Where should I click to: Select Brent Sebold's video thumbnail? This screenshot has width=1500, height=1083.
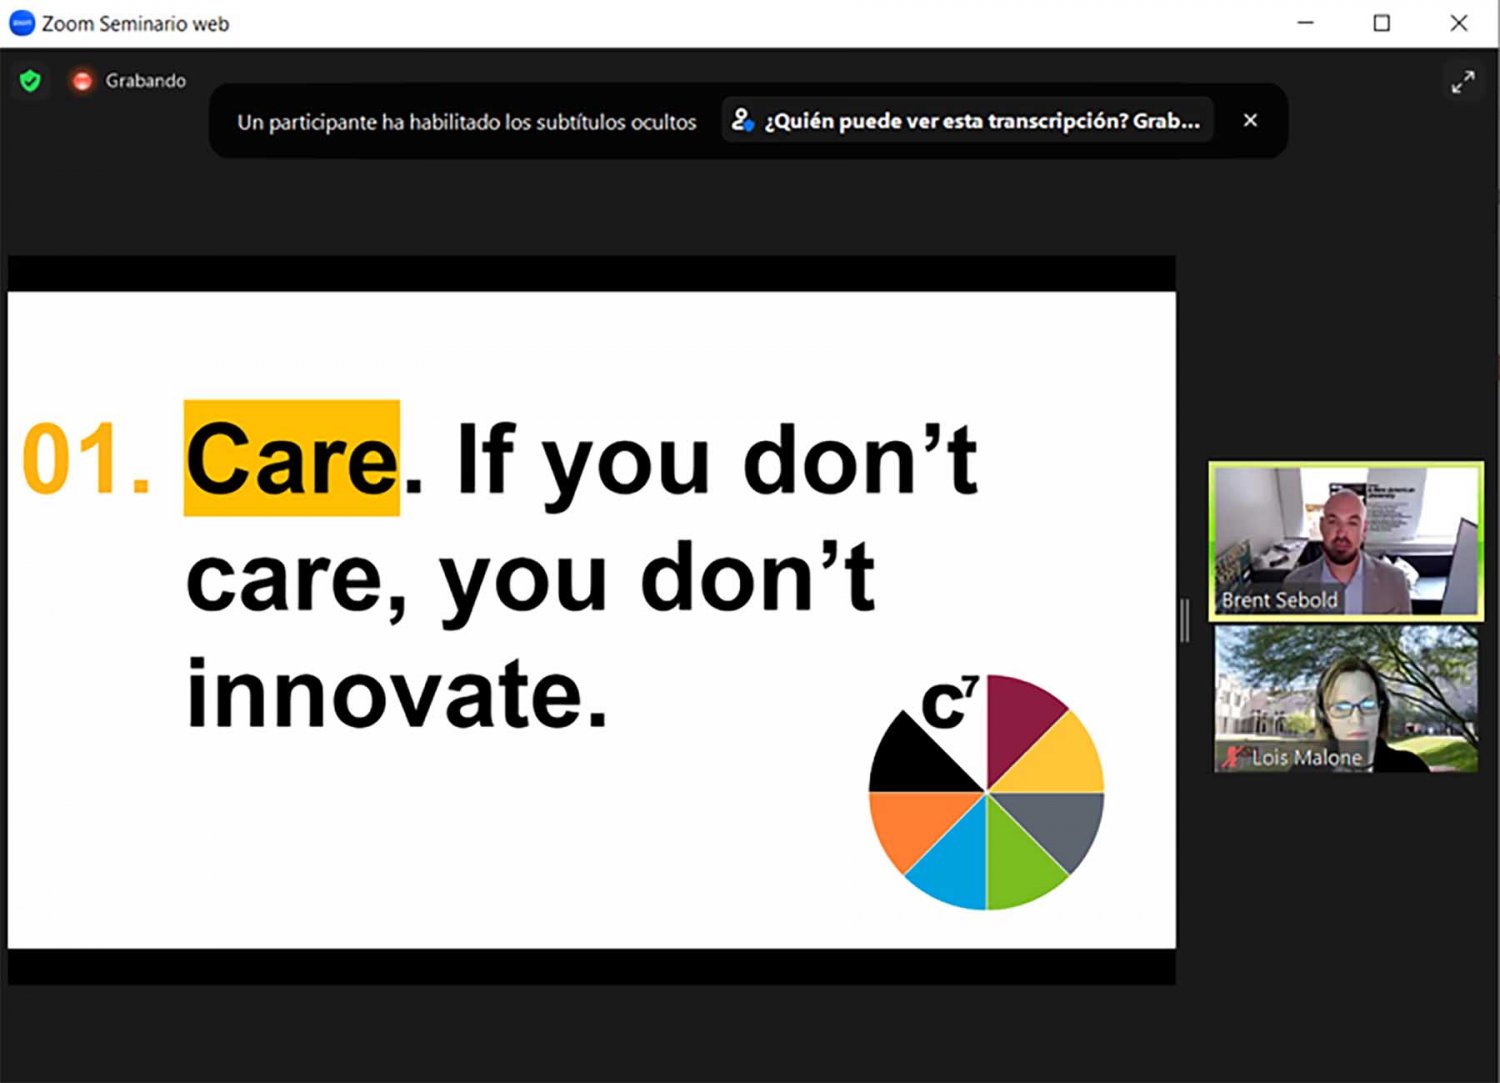click(x=1346, y=540)
